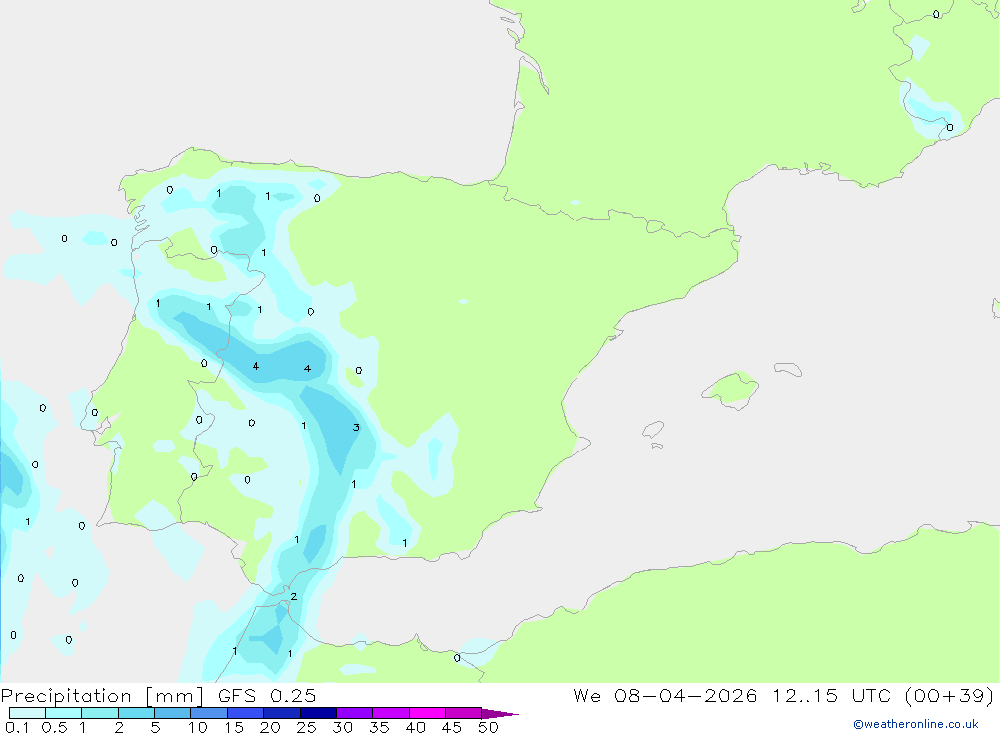Select the 0.5–1 mm legend color box

tap(64, 713)
